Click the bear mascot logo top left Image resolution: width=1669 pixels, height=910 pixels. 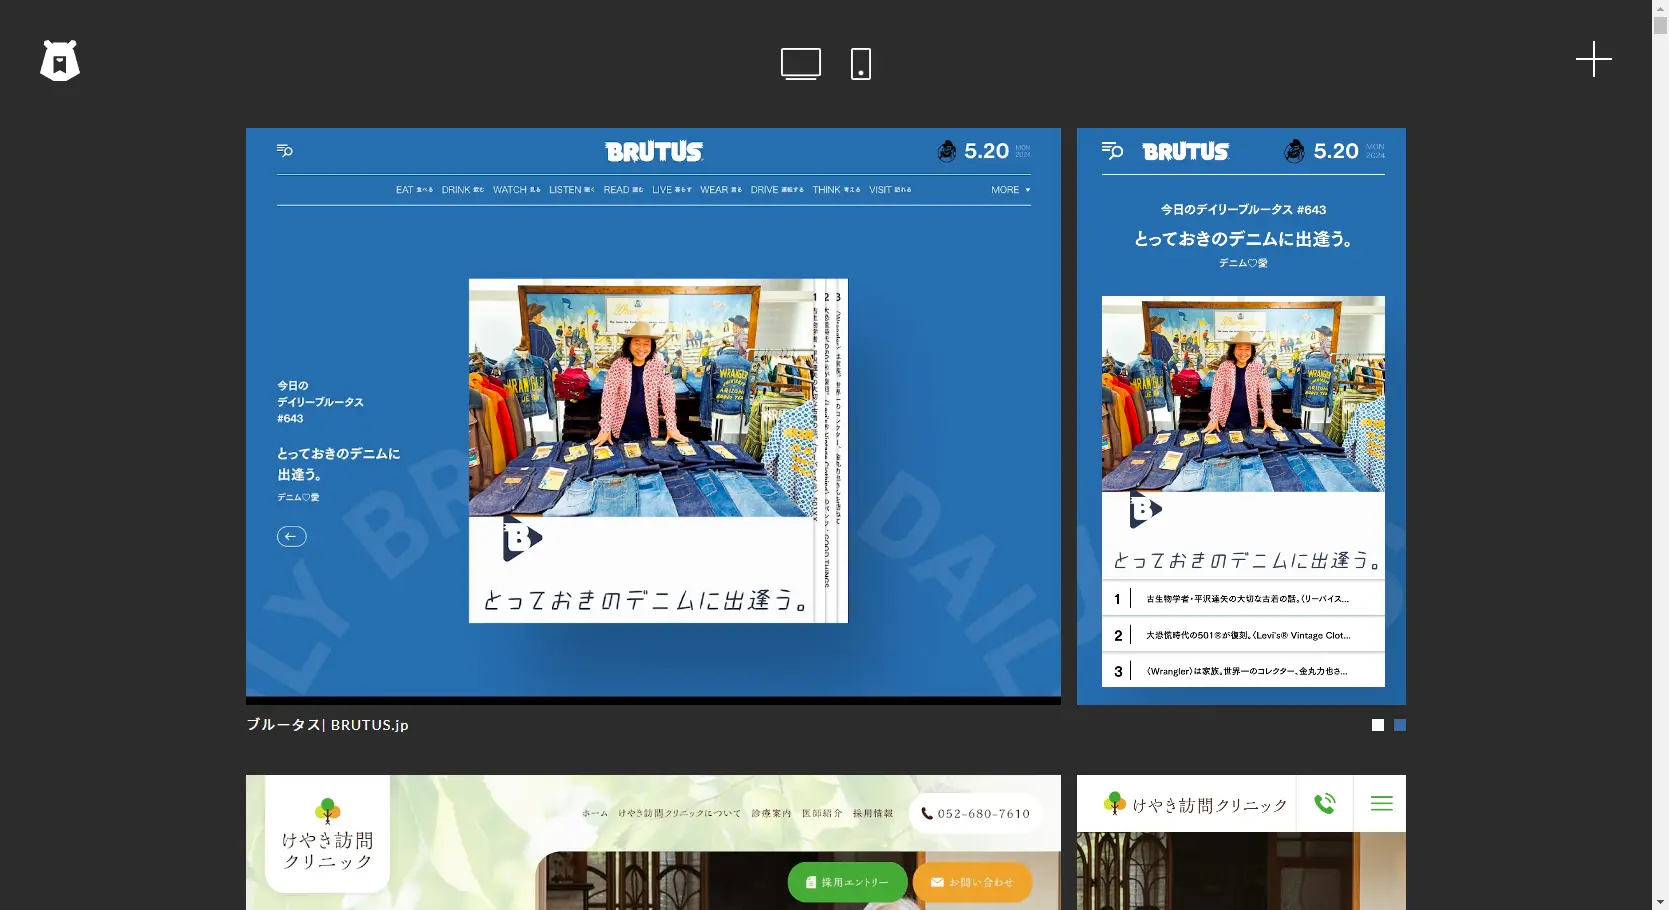pos(60,60)
